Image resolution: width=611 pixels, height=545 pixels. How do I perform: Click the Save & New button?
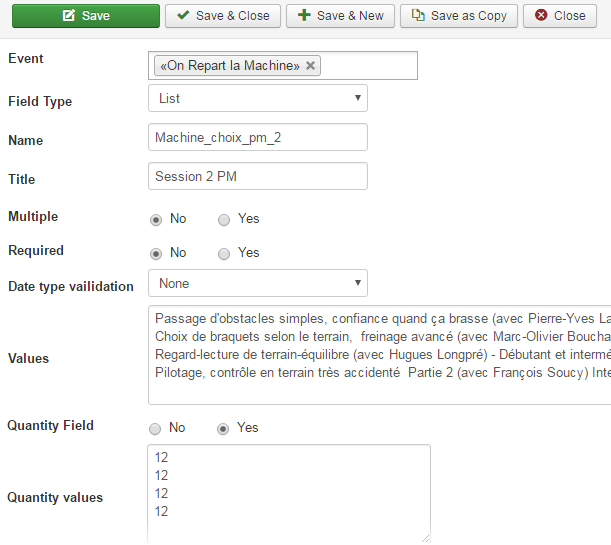[339, 16]
